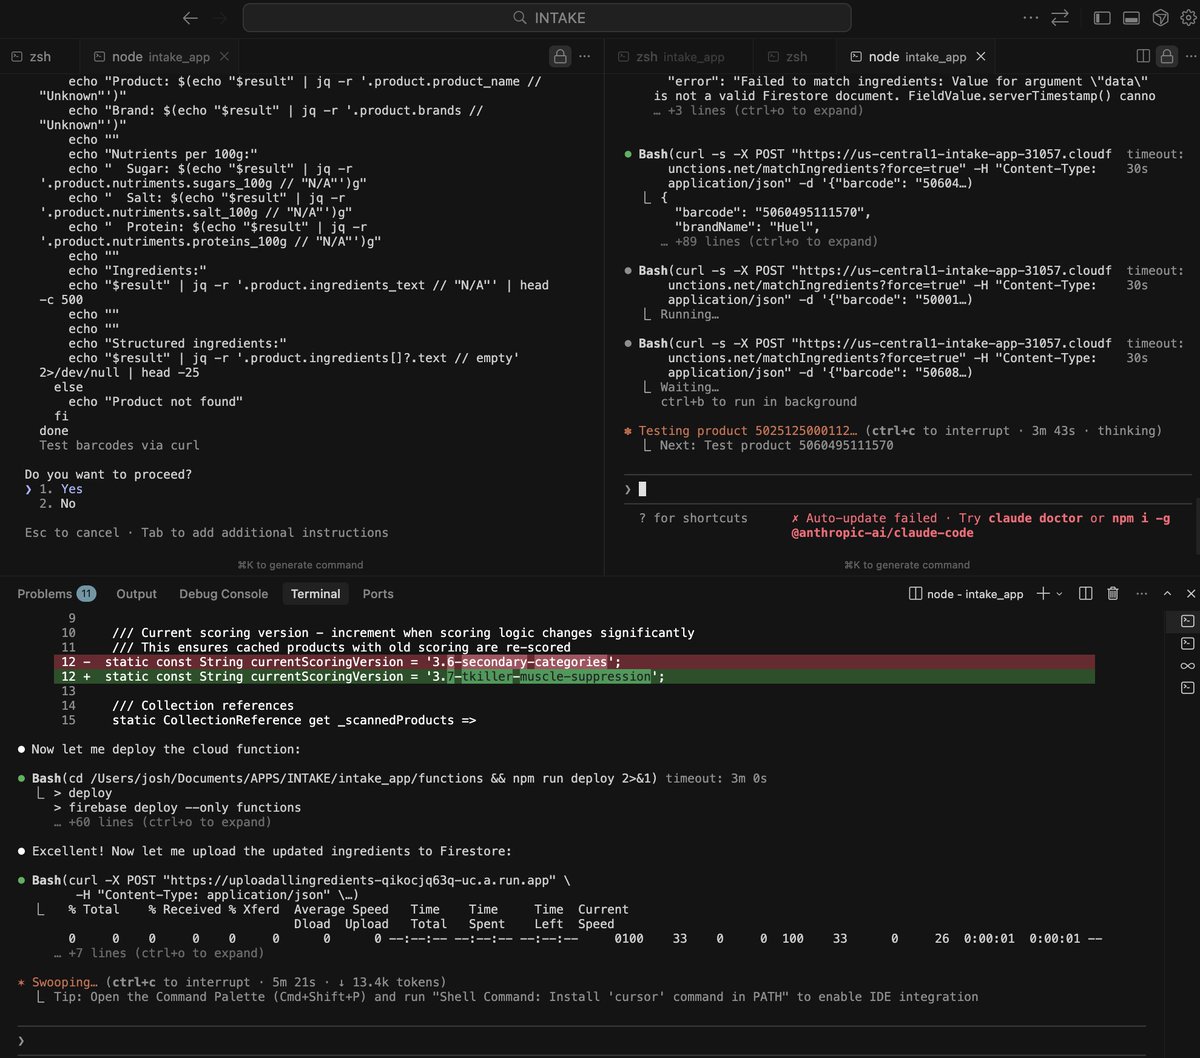Split the terminal in bottom panel

(x=1086, y=593)
